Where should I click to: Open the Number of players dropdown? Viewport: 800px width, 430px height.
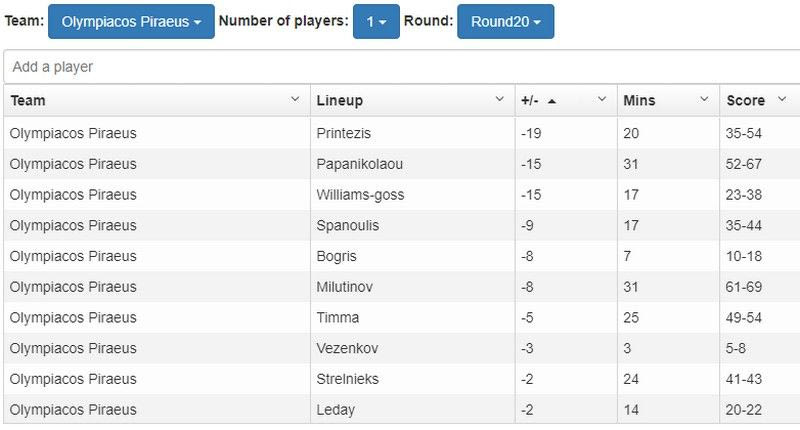(376, 21)
